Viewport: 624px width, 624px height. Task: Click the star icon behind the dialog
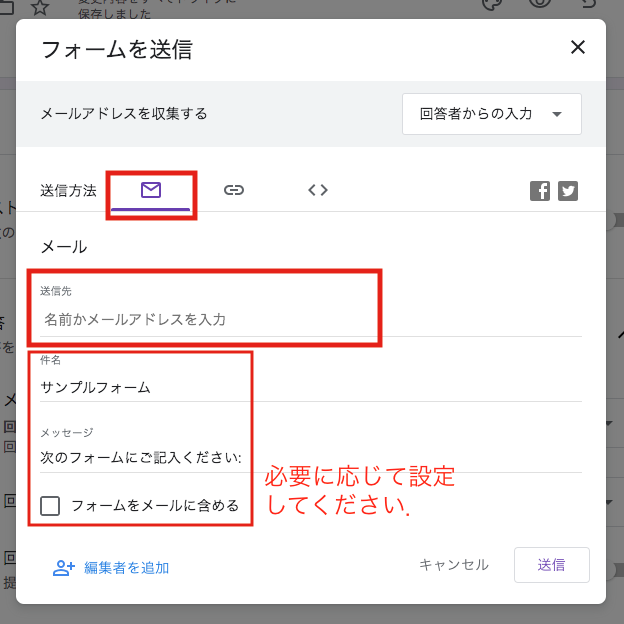[40, 8]
